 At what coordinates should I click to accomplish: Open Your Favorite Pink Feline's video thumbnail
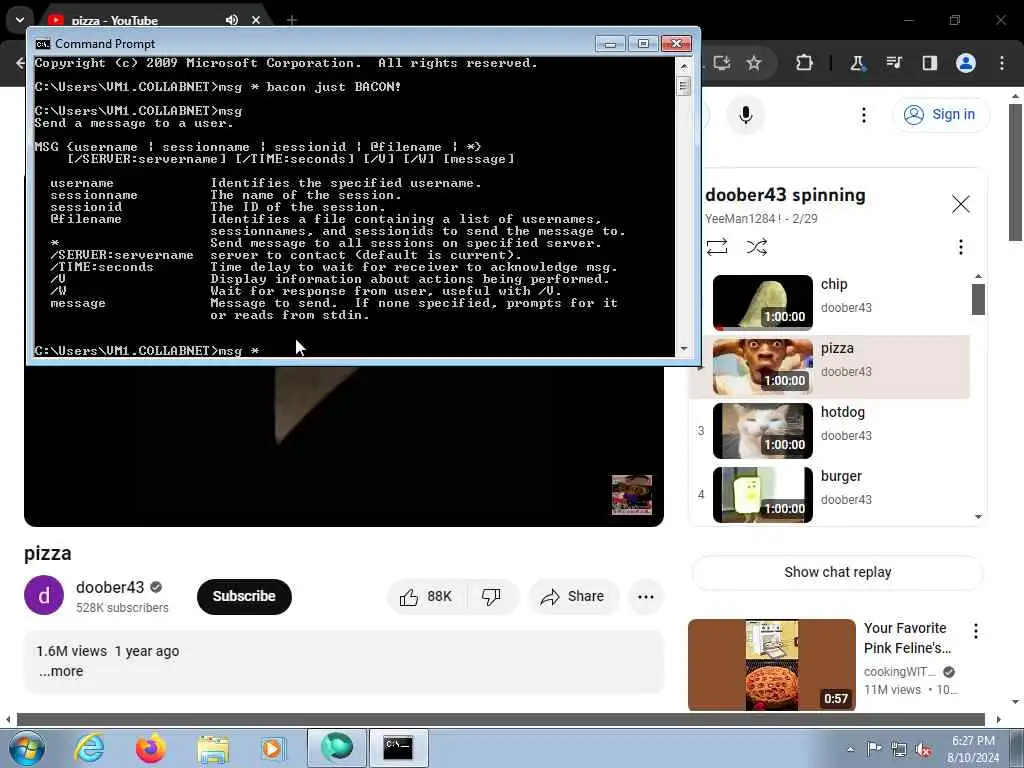point(771,665)
